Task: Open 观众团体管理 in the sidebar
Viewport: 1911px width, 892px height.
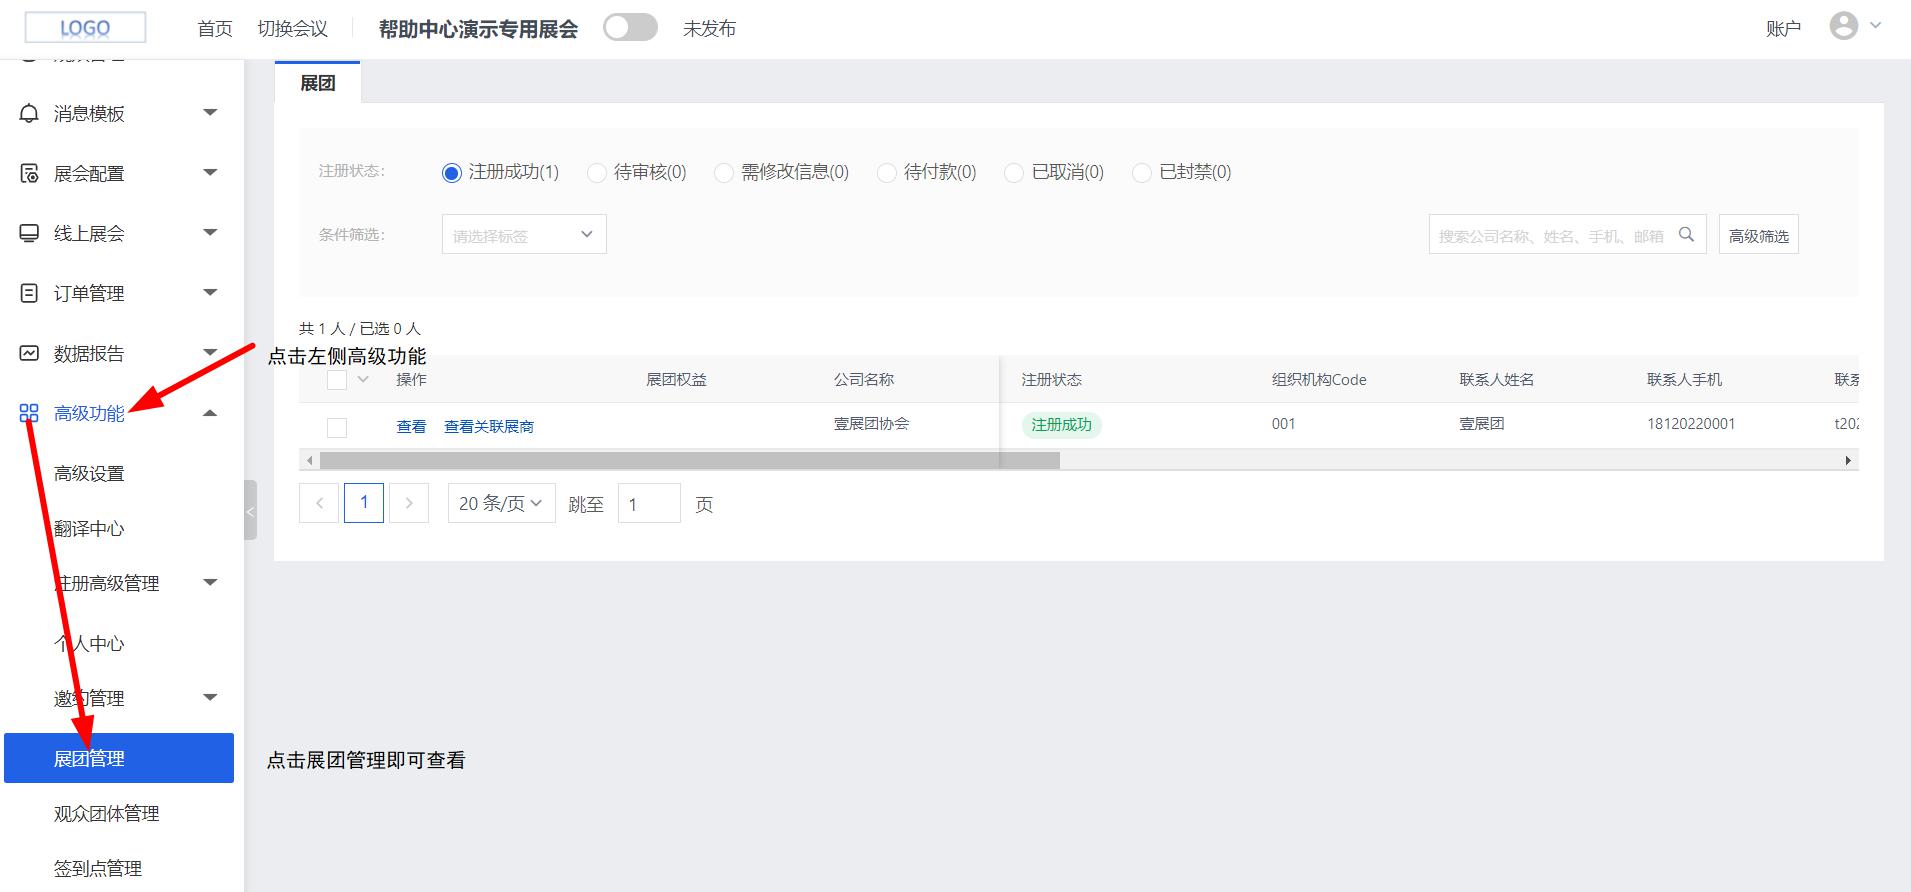Action: click(106, 813)
